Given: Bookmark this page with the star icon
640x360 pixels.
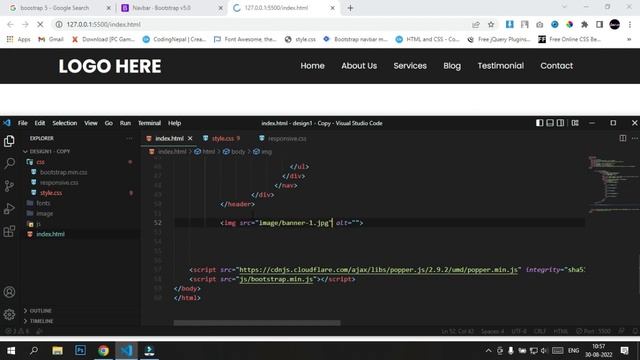Looking at the screenshot, I should [x=491, y=24].
